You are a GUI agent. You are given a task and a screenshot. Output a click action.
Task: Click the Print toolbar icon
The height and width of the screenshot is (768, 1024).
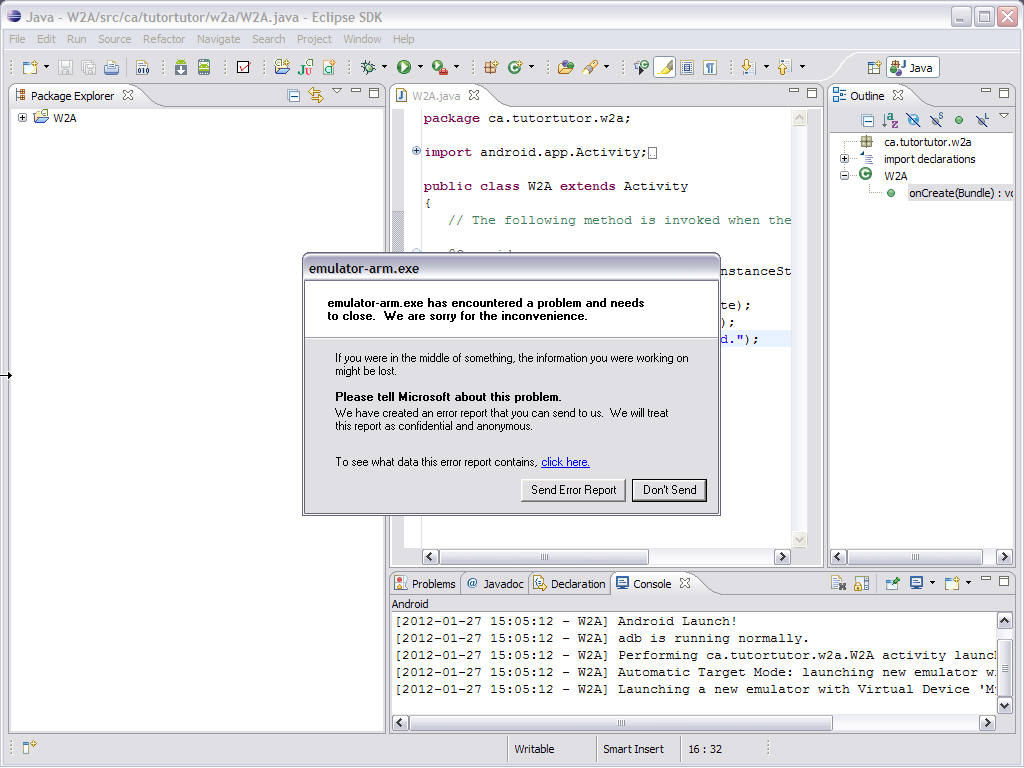112,67
